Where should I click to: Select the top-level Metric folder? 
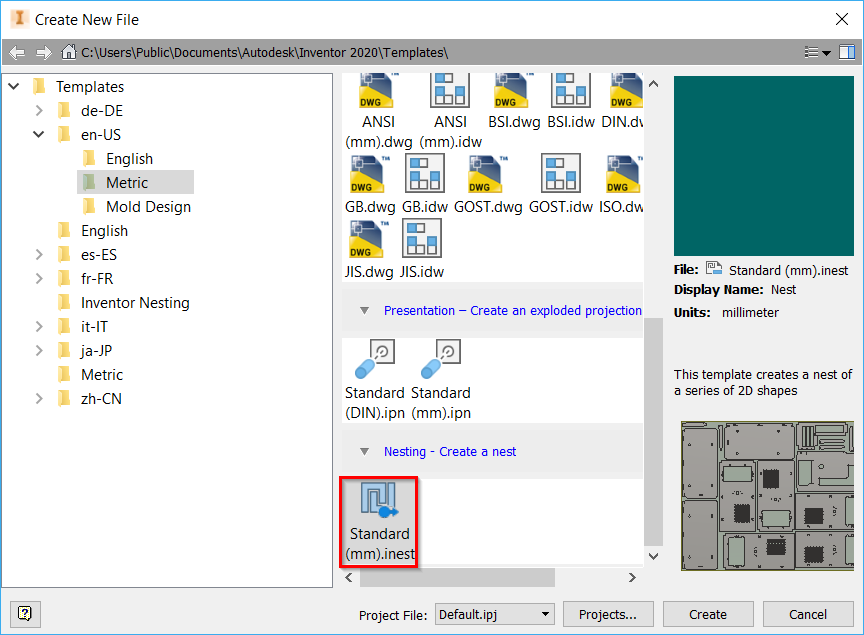click(102, 375)
